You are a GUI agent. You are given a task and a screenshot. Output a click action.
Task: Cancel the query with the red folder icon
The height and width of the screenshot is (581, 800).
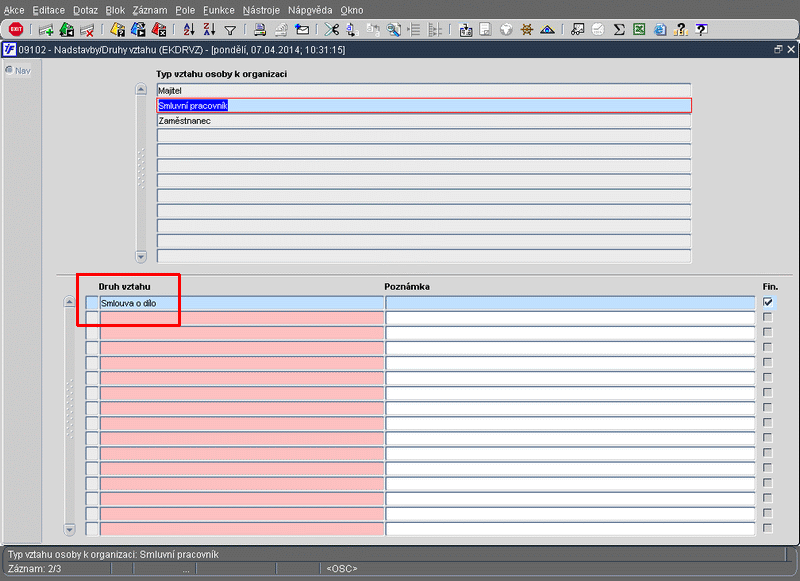[159, 30]
